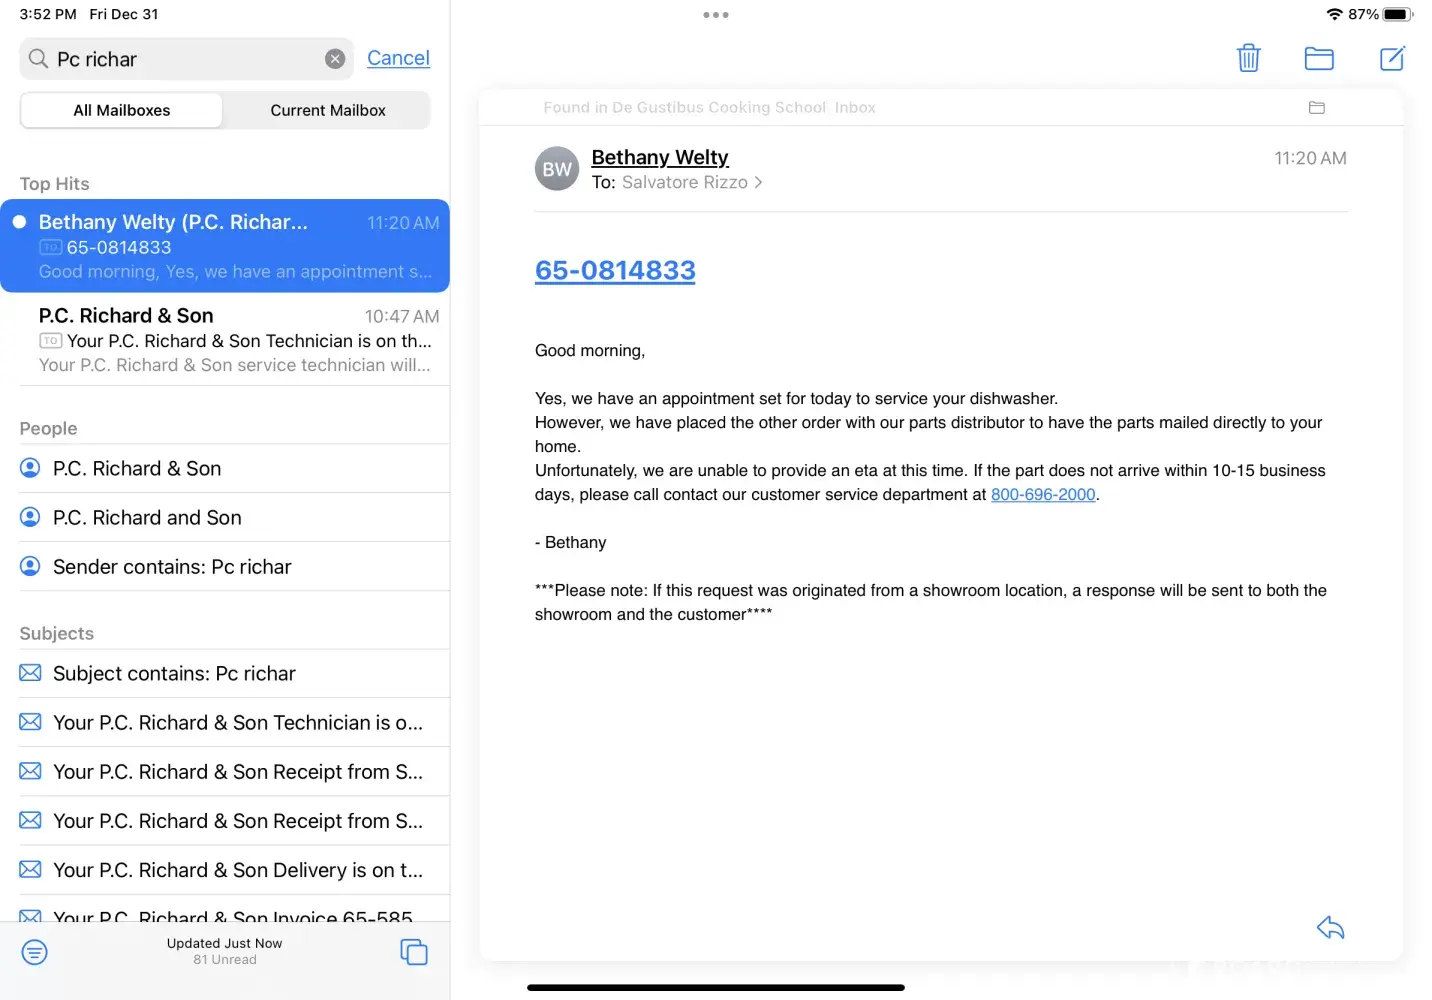This screenshot has height=1000, width=1432.
Task: Tap the envelope icon beside Technician is o... subject
Action: coord(31,722)
